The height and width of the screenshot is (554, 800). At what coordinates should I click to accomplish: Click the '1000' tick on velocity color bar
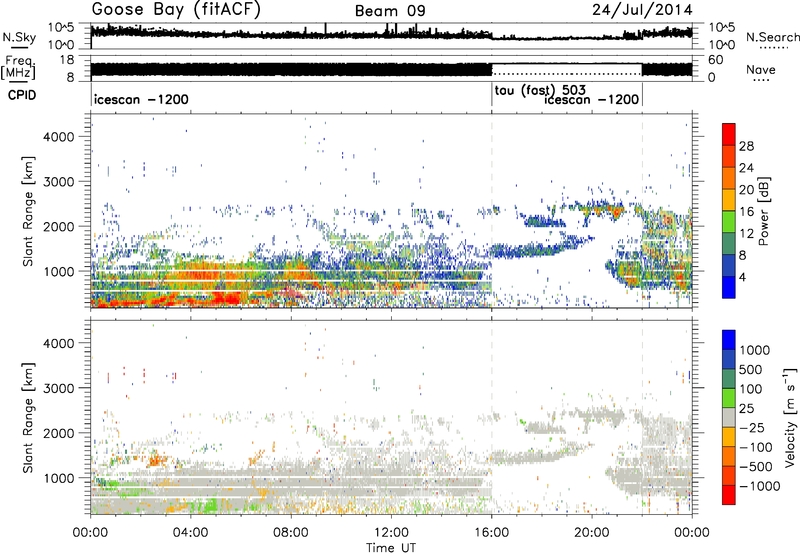[x=755, y=350]
